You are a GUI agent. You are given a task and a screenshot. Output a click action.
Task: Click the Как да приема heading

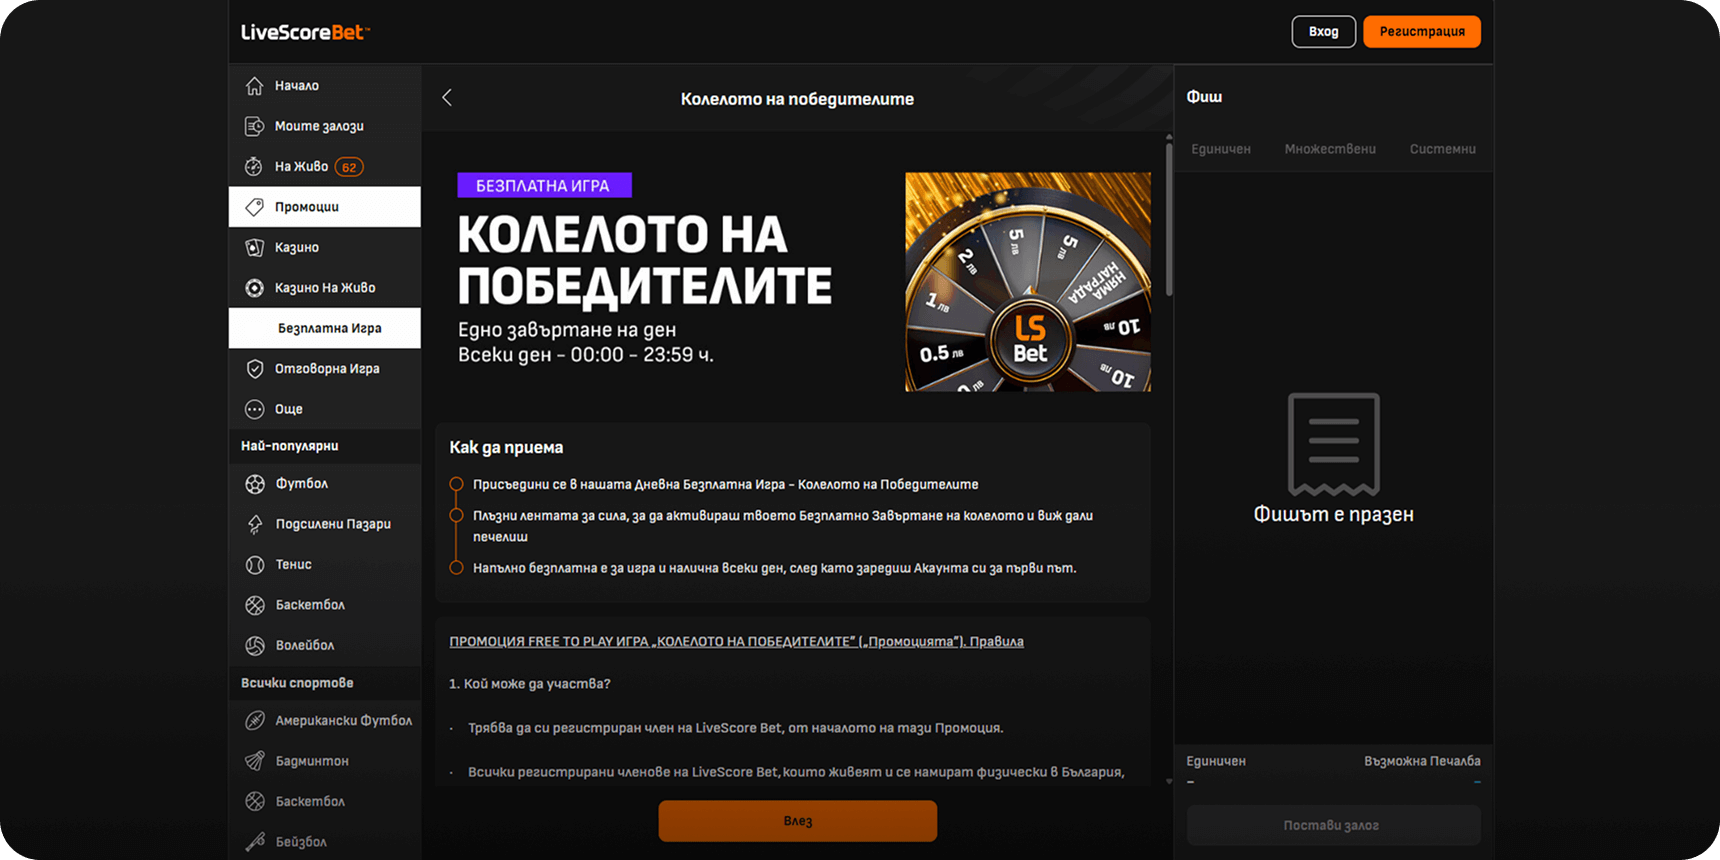506,448
